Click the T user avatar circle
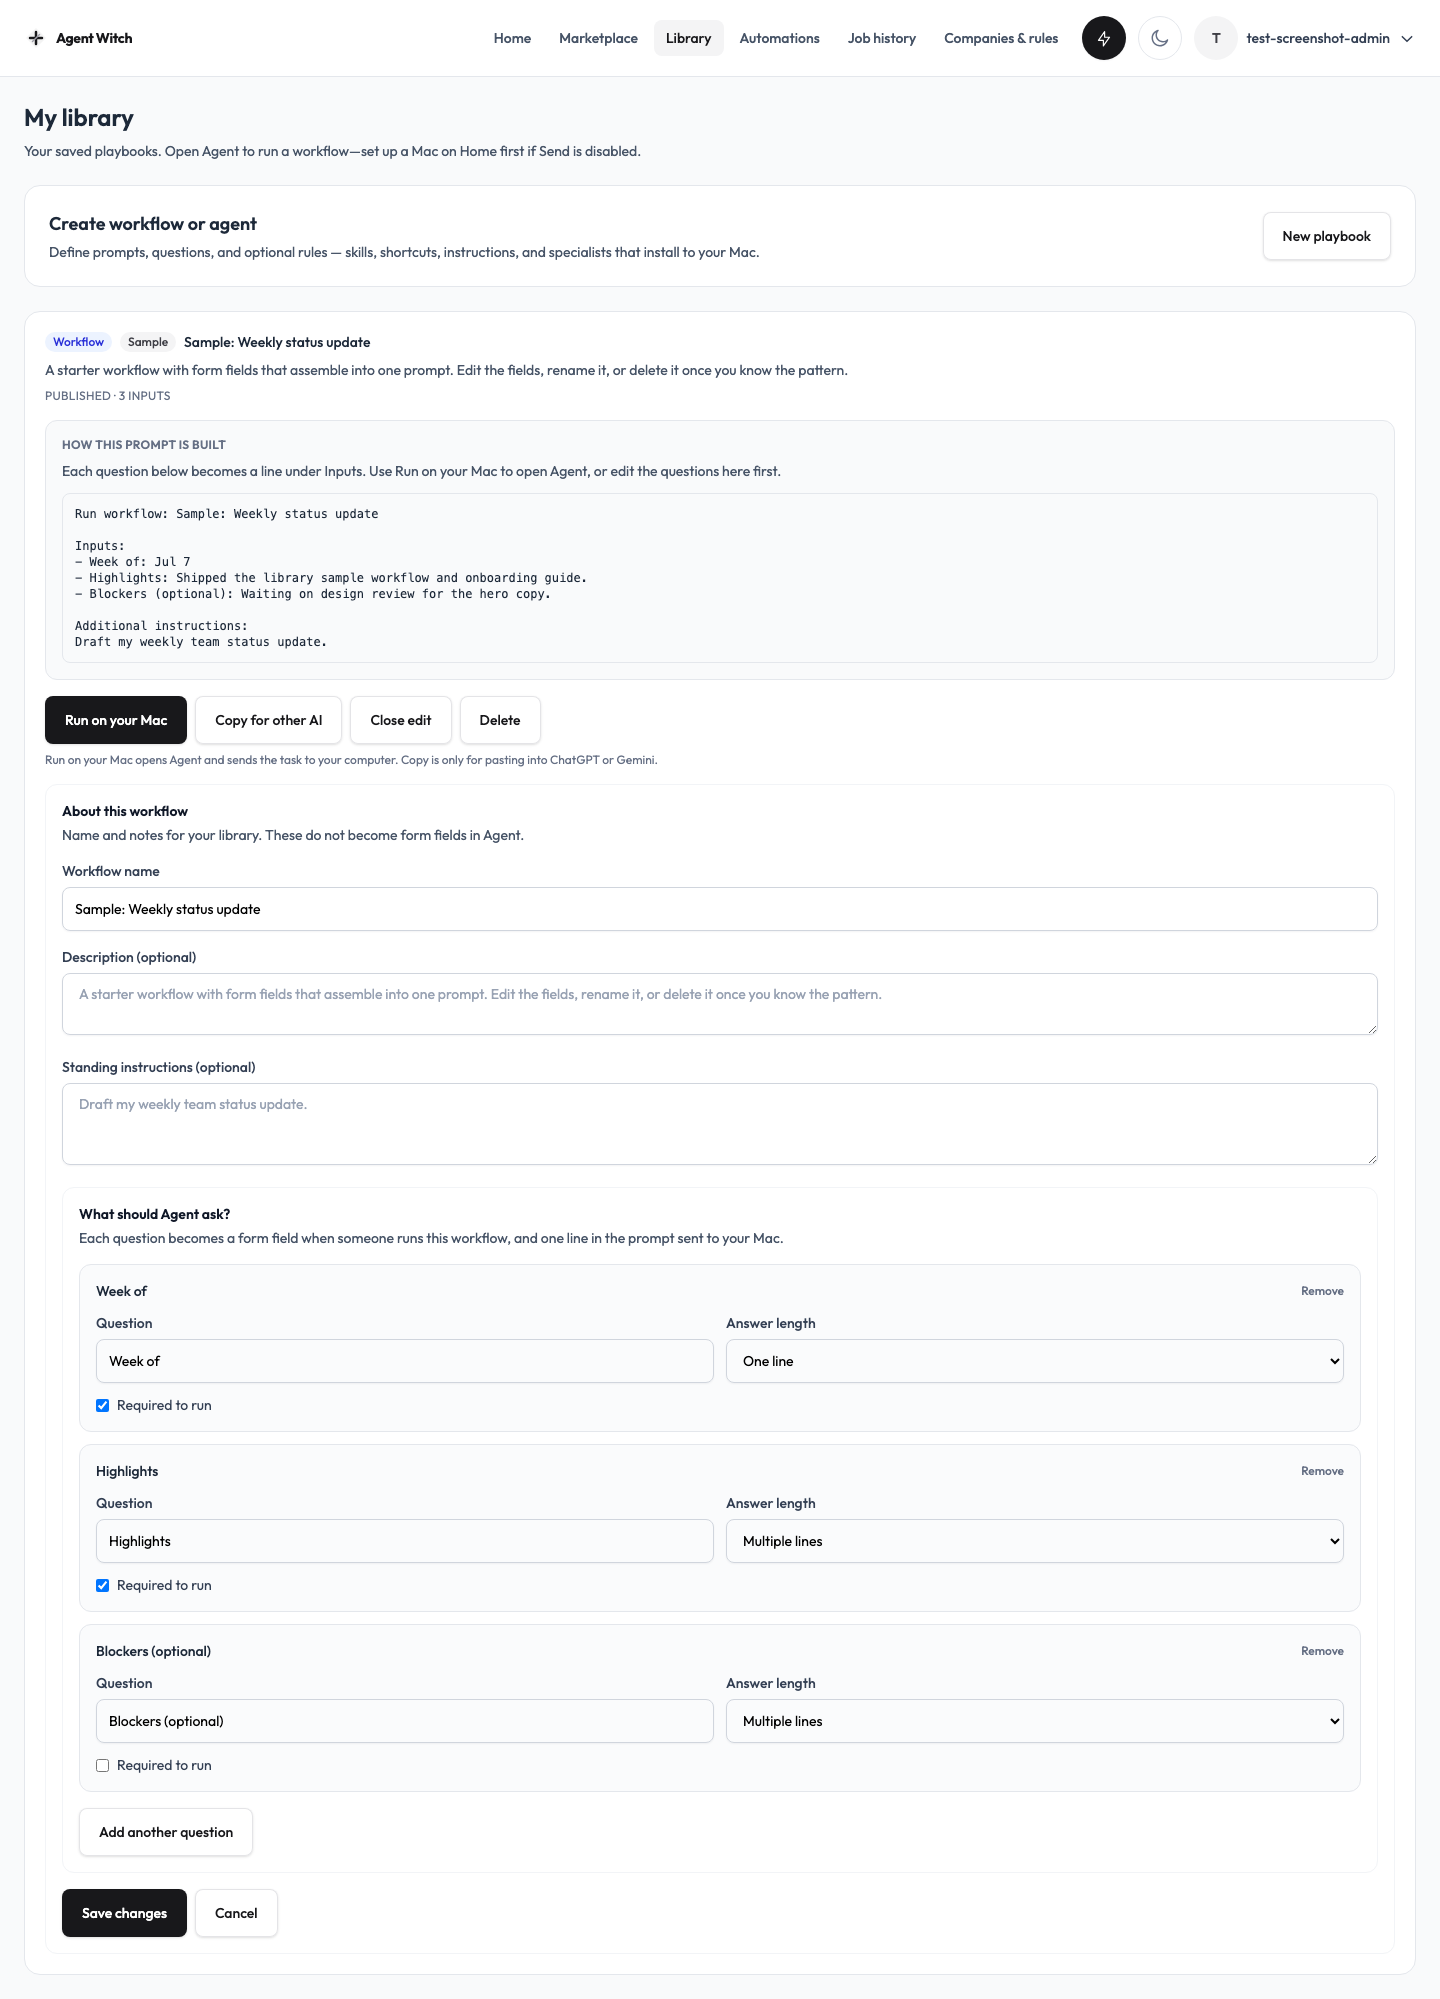The width and height of the screenshot is (1440, 1999). (1216, 38)
